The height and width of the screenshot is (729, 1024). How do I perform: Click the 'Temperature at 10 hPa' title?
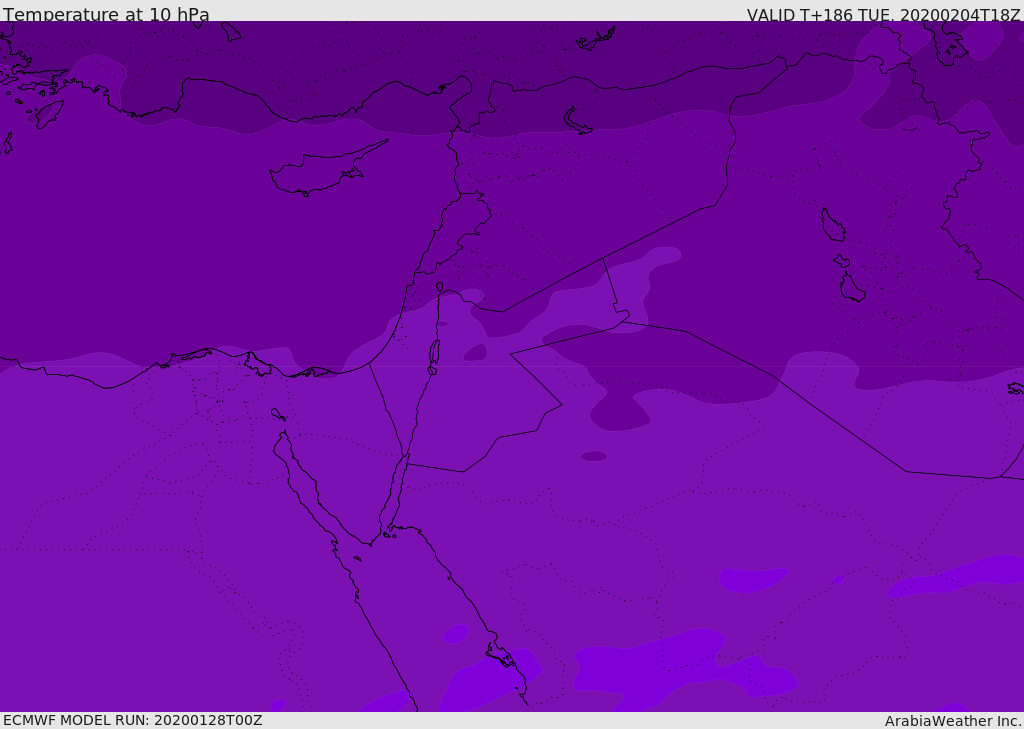tap(106, 13)
